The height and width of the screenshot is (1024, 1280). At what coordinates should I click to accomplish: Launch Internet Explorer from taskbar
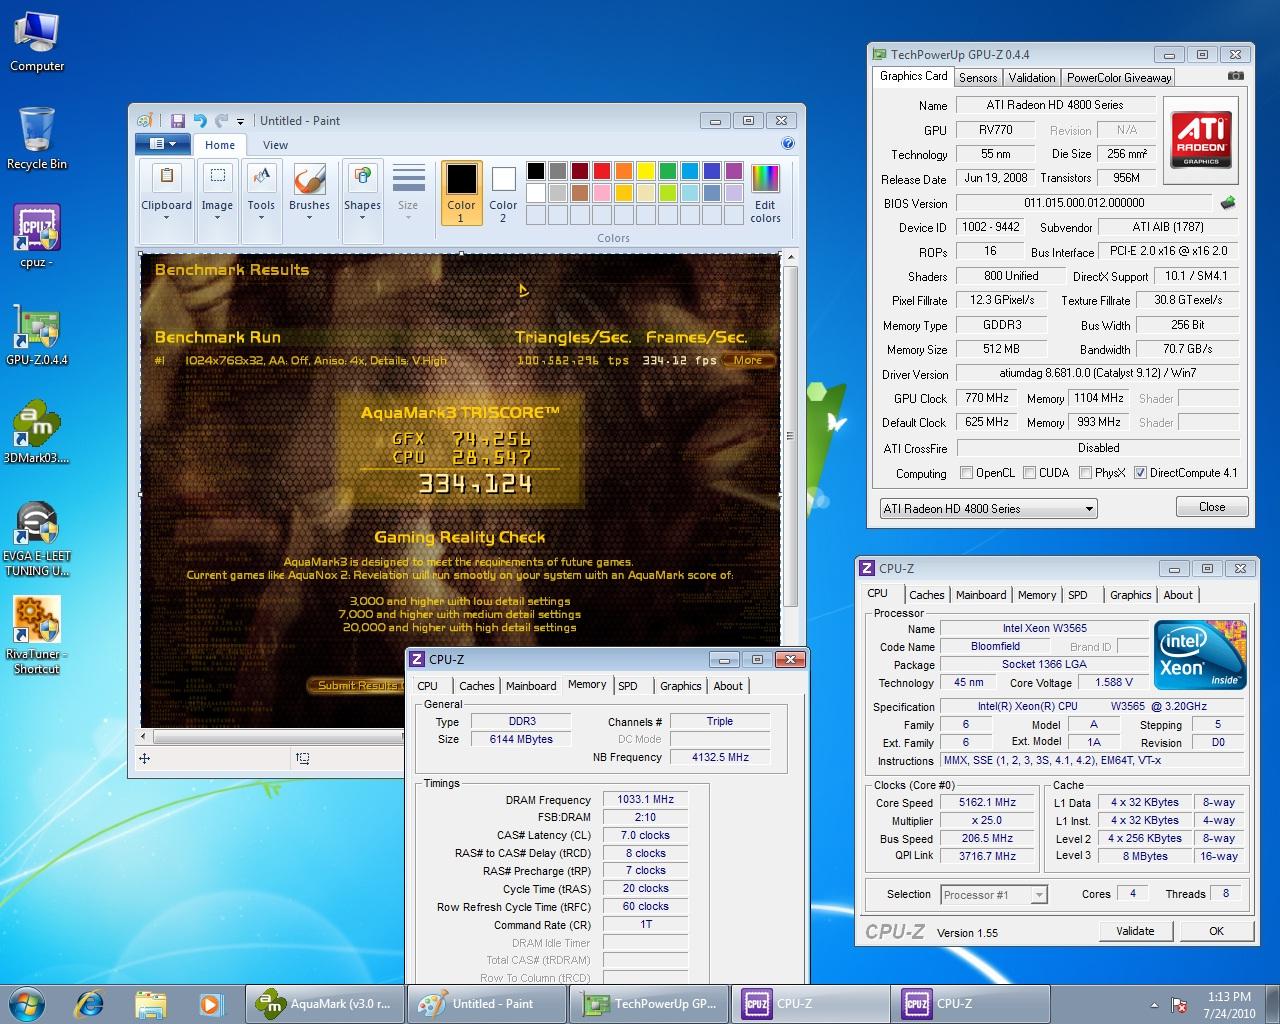point(90,1004)
